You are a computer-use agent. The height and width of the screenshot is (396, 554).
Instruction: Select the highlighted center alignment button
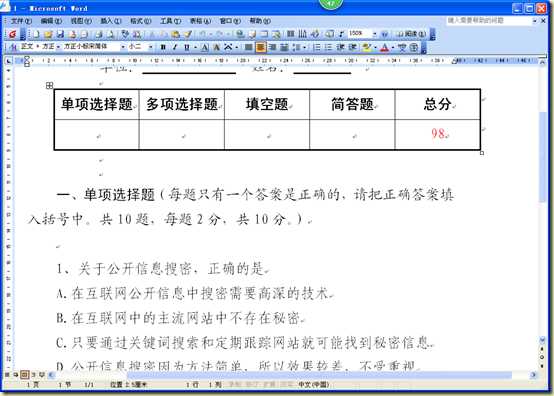261,47
